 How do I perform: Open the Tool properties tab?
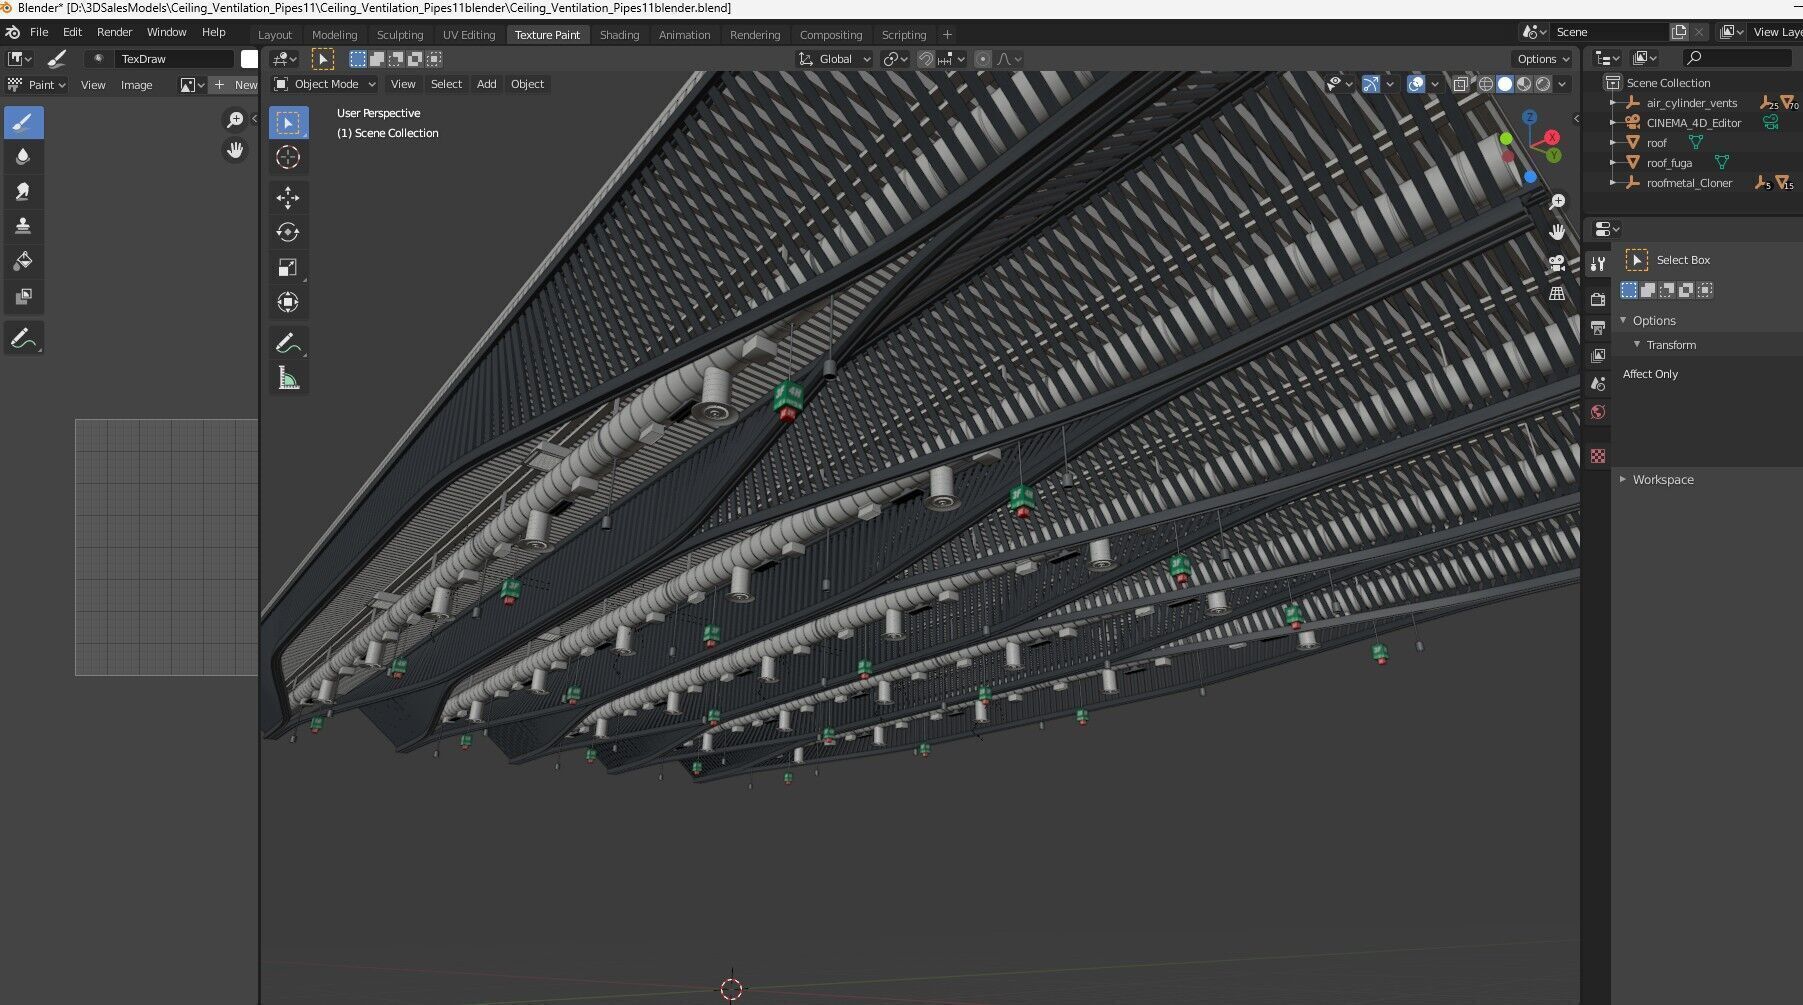coord(1598,264)
